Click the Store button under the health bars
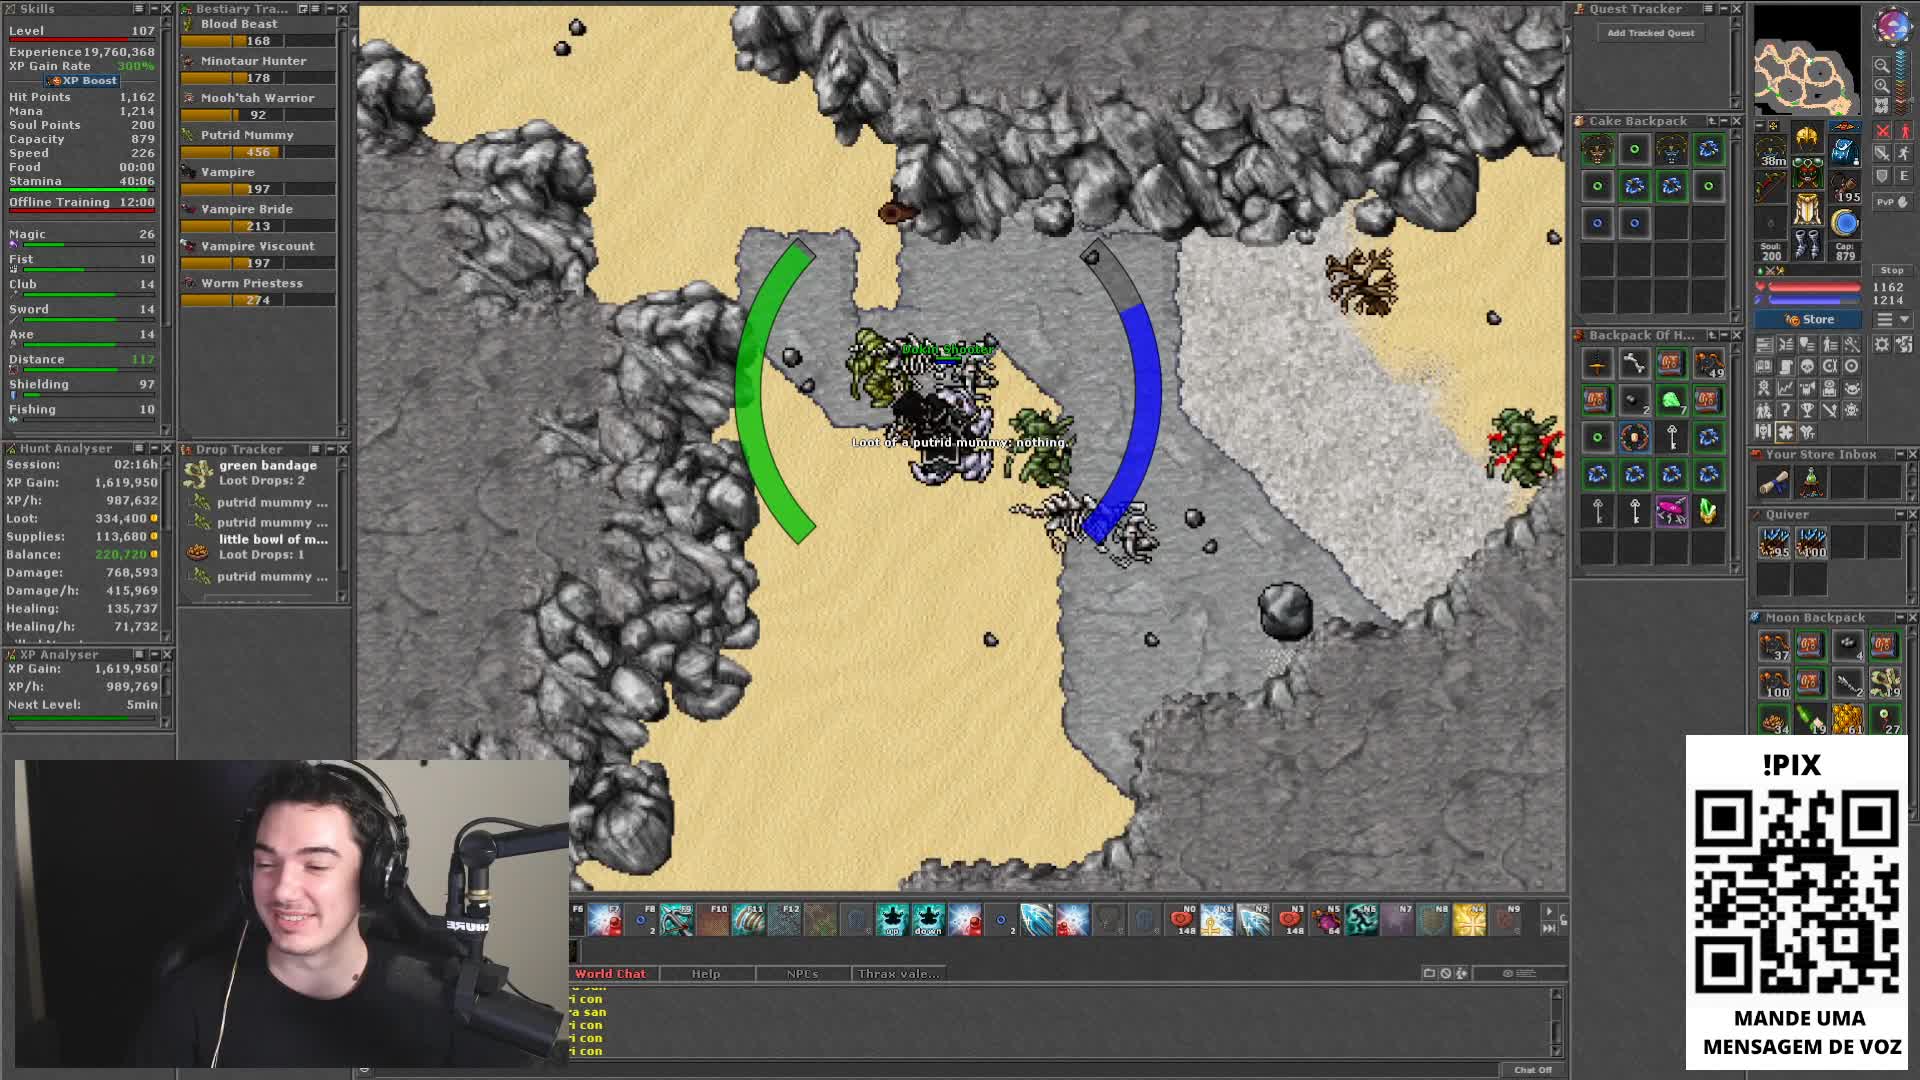Viewport: 1920px width, 1080px height. pos(1810,319)
